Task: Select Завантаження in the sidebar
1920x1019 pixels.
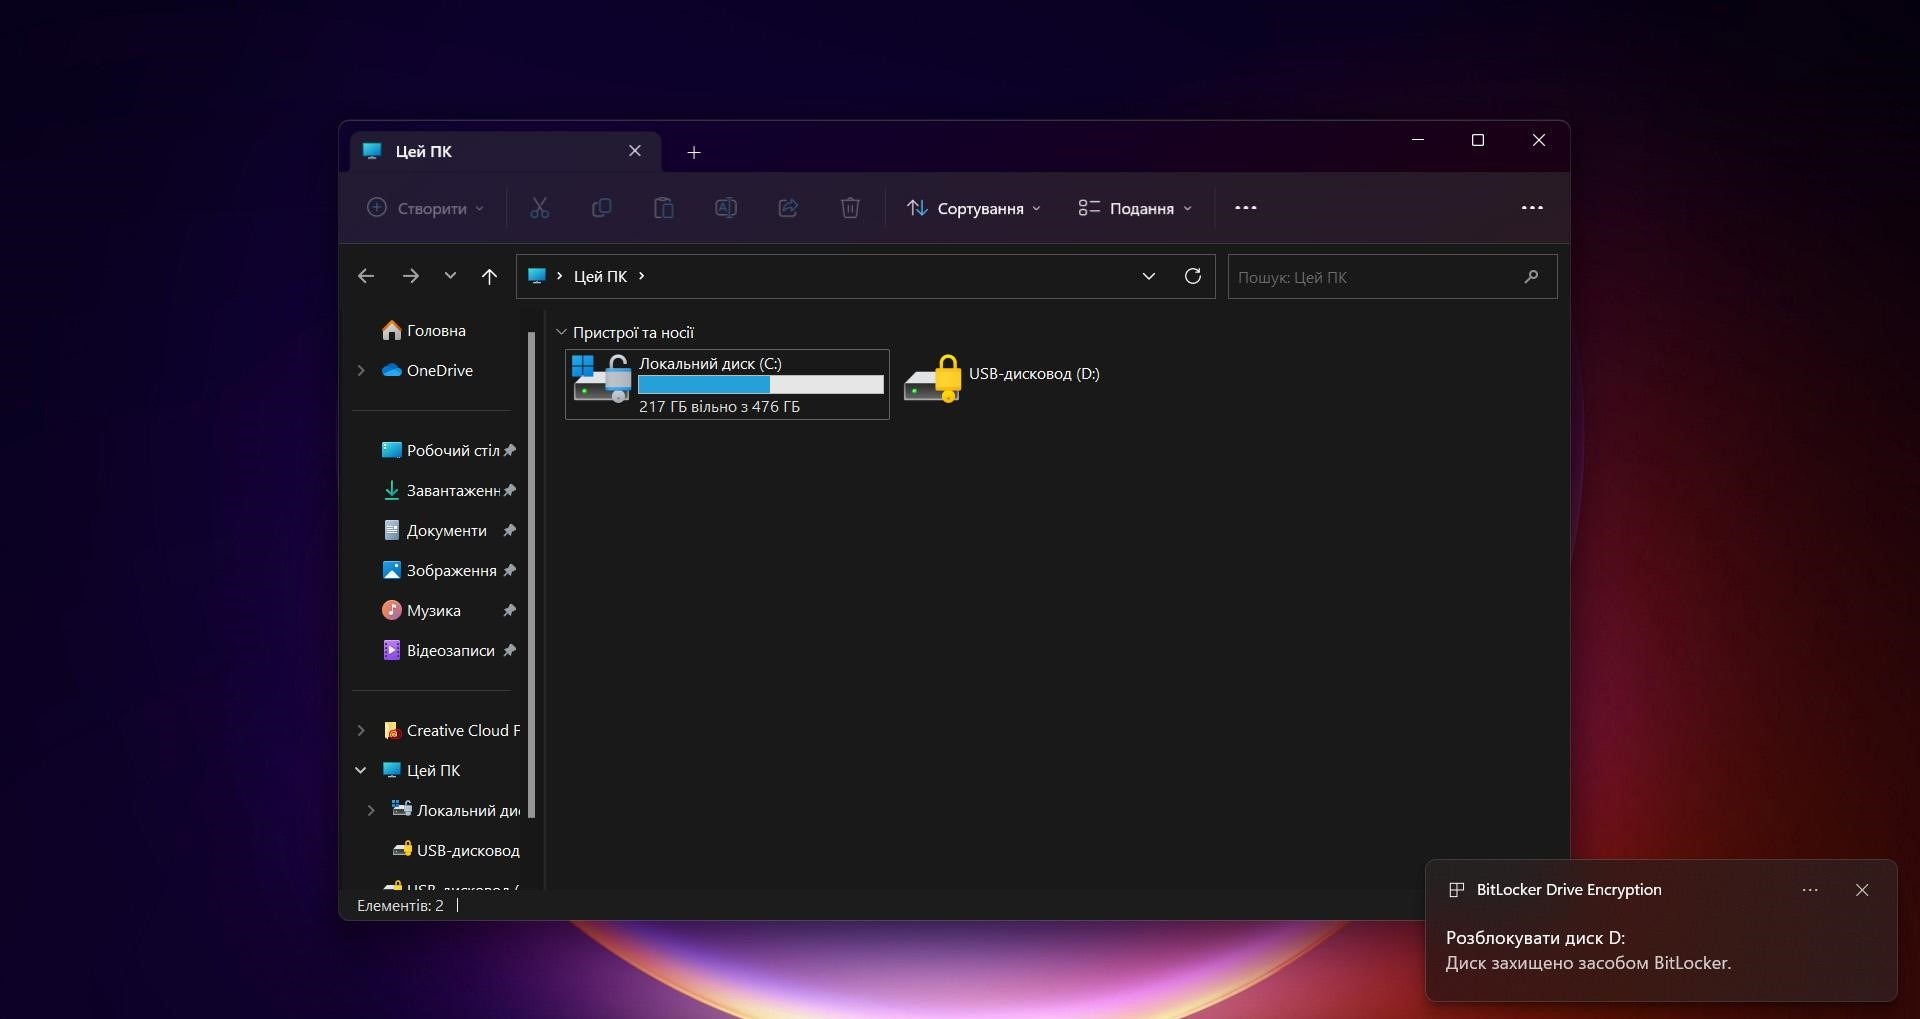Action: (x=452, y=491)
